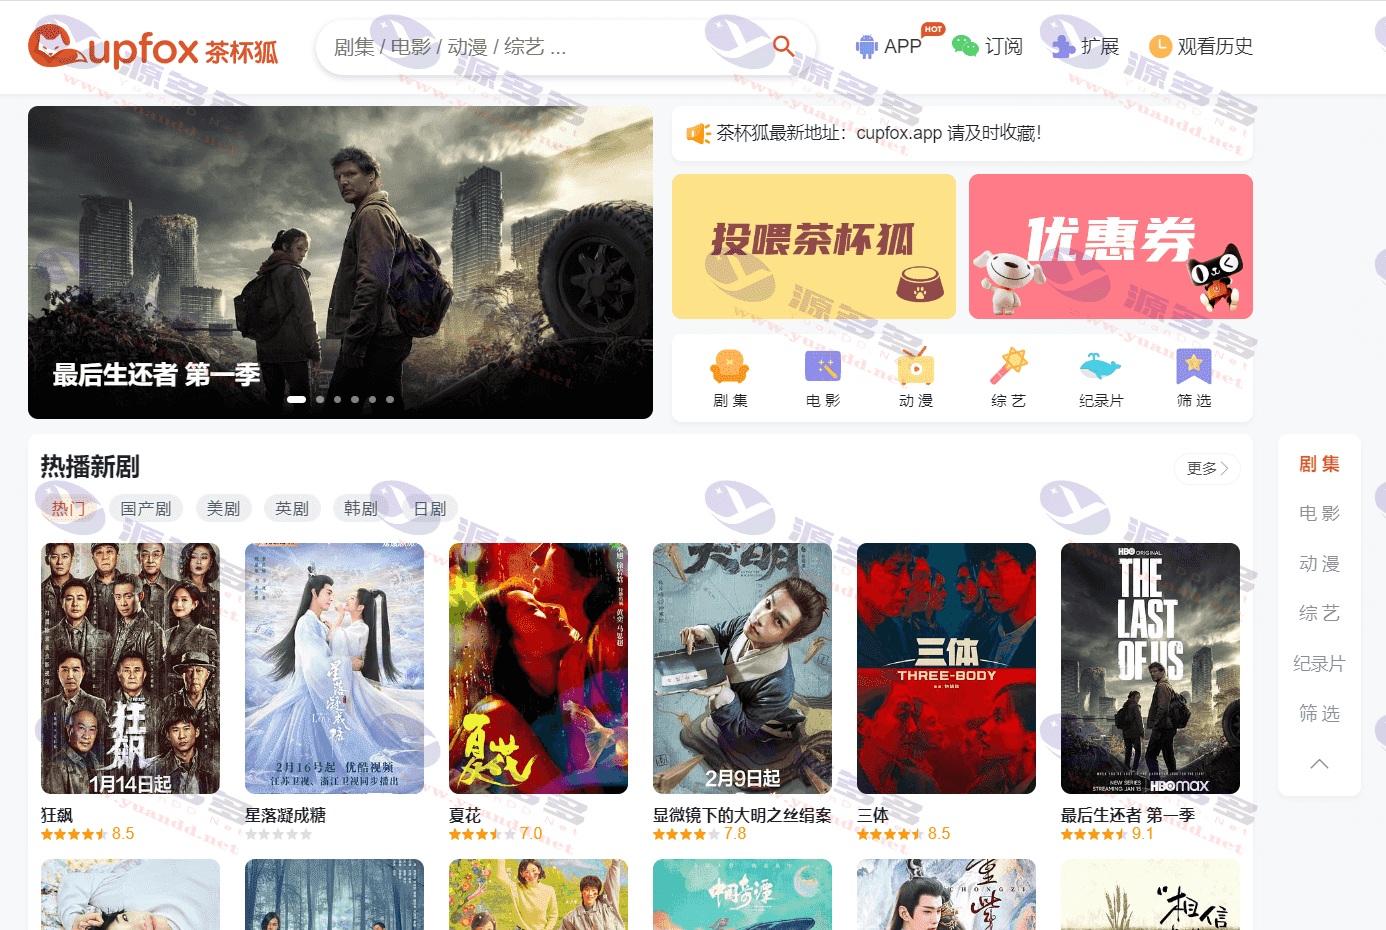
Task: Open the 剧集 sofa category icon
Action: pyautogui.click(x=730, y=367)
